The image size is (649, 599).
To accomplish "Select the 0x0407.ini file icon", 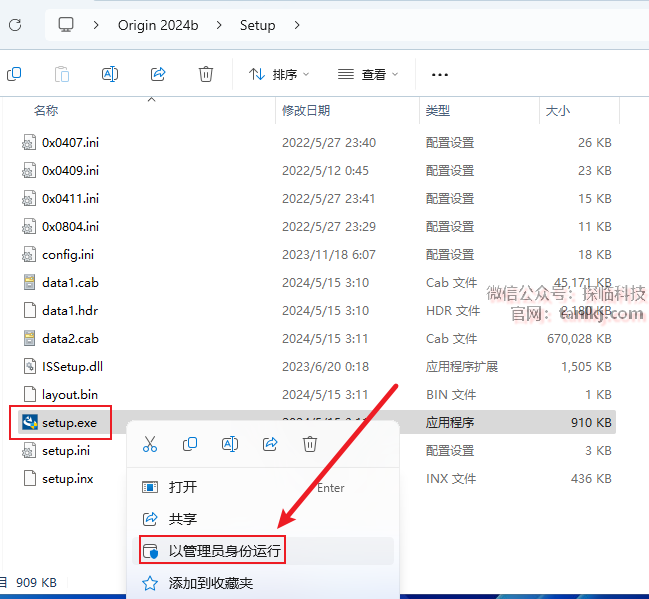I will point(29,143).
